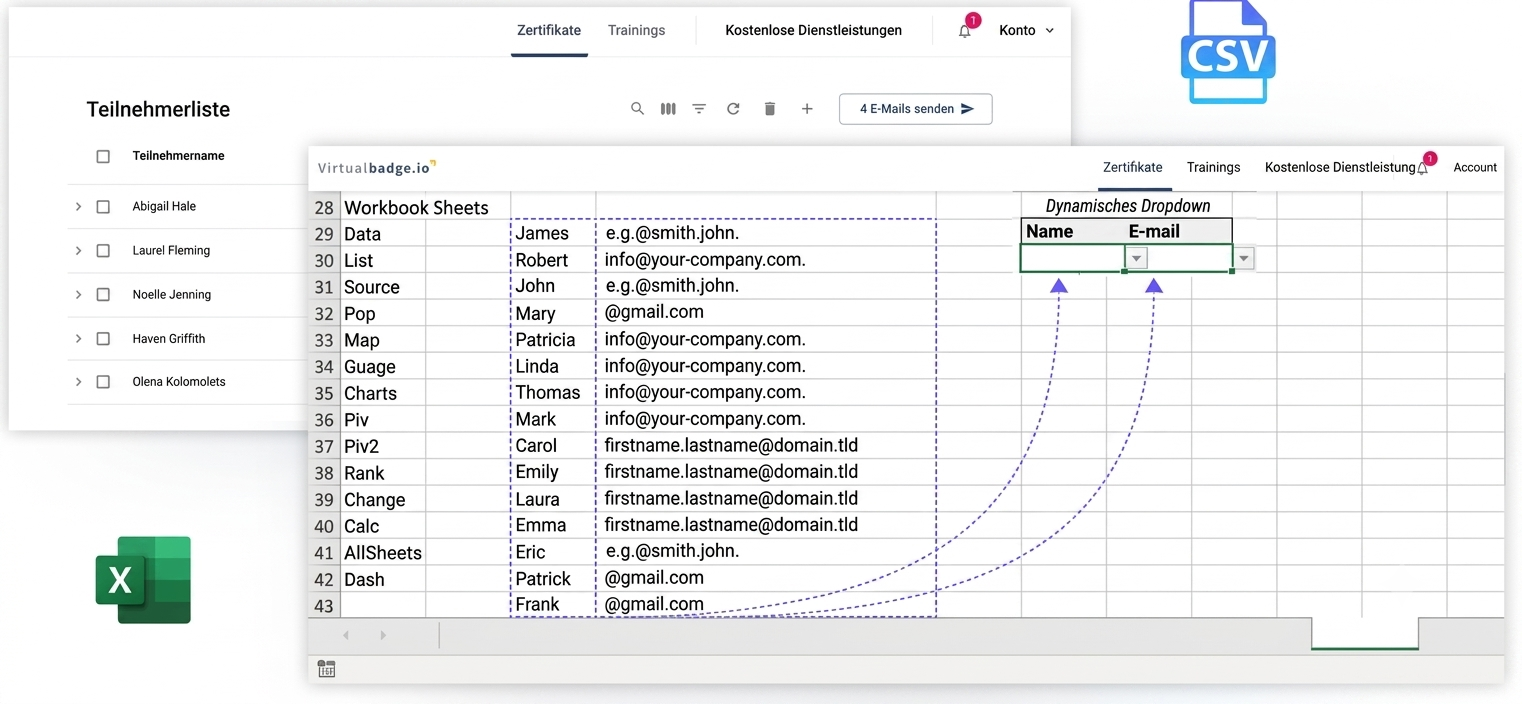The width and height of the screenshot is (1522, 704).
Task: Select the E-mail dropdown input cell
Action: [1179, 259]
